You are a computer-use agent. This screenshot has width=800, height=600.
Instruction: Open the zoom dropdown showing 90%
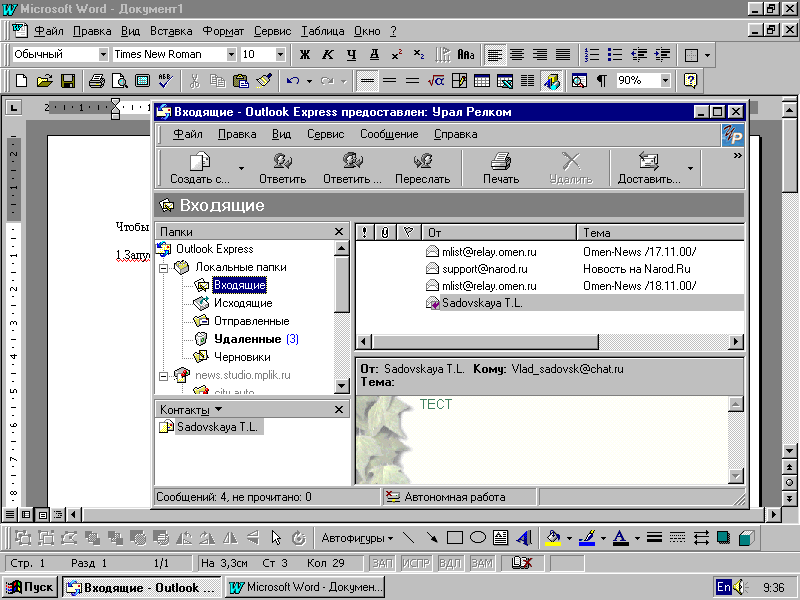[665, 80]
